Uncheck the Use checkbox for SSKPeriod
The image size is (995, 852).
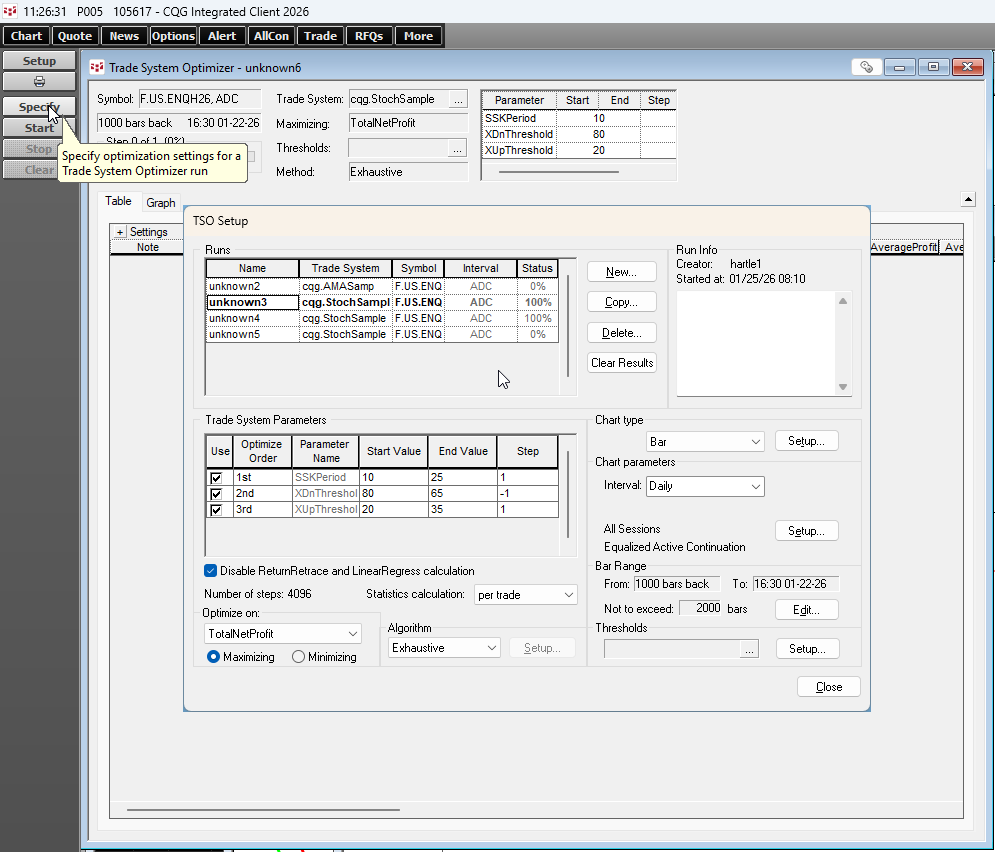(217, 478)
